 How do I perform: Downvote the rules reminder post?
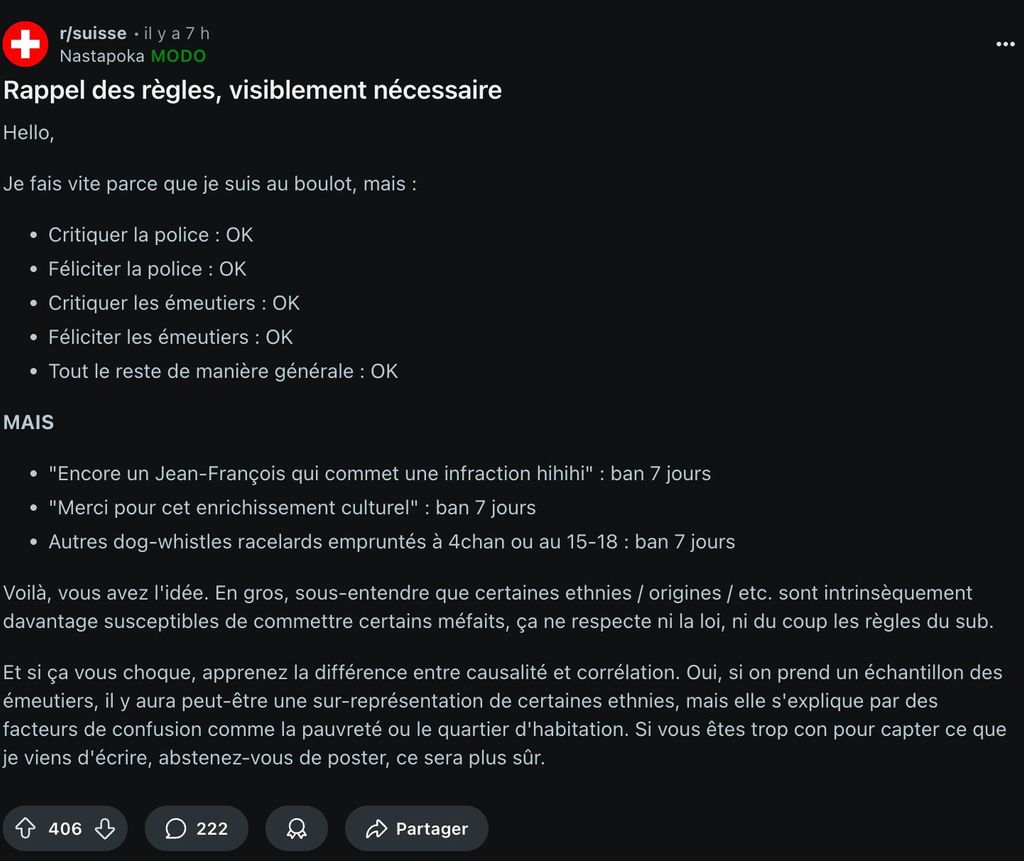105,829
